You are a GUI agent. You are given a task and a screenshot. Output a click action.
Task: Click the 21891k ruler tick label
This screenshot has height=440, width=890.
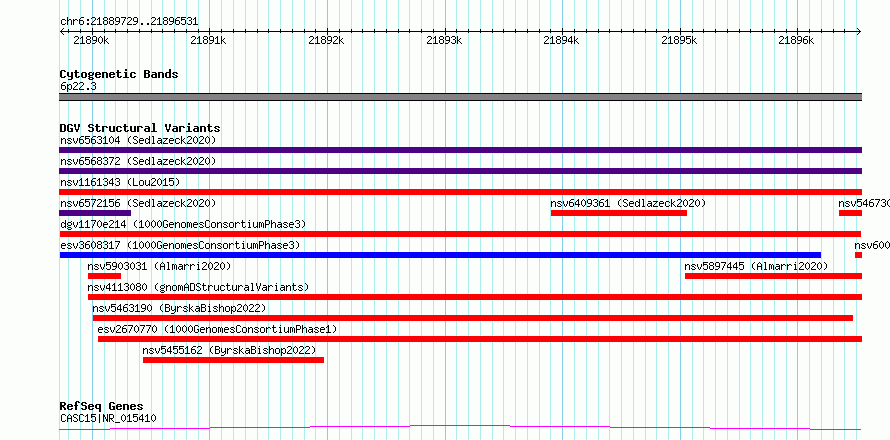pyautogui.click(x=208, y=40)
